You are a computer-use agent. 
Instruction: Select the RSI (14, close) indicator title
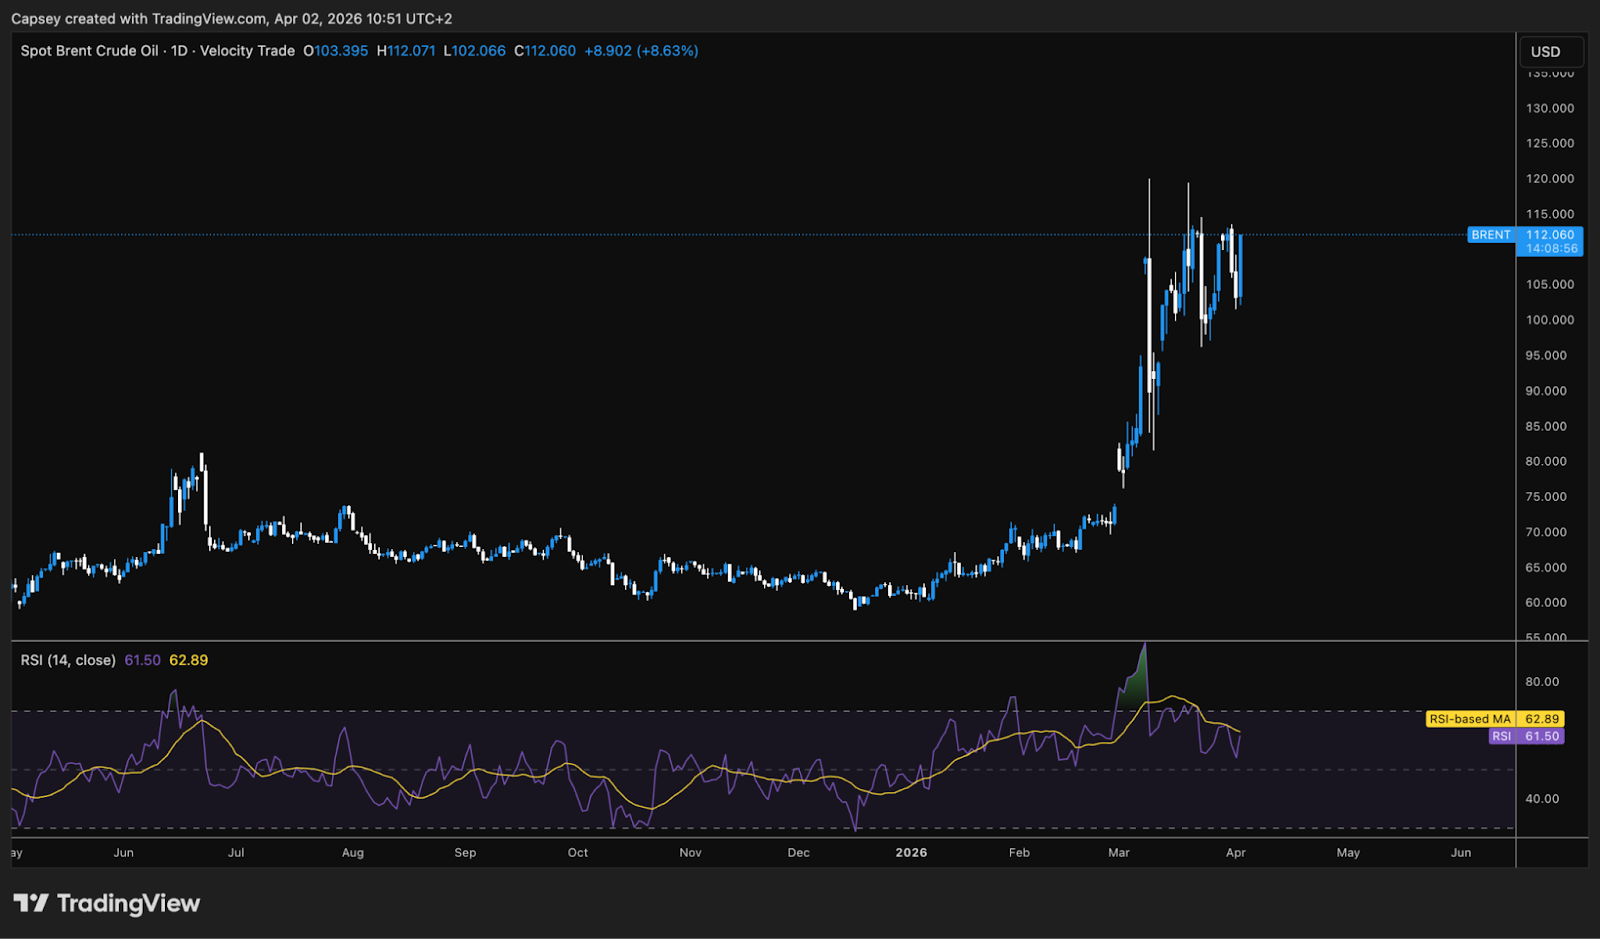tap(67, 660)
